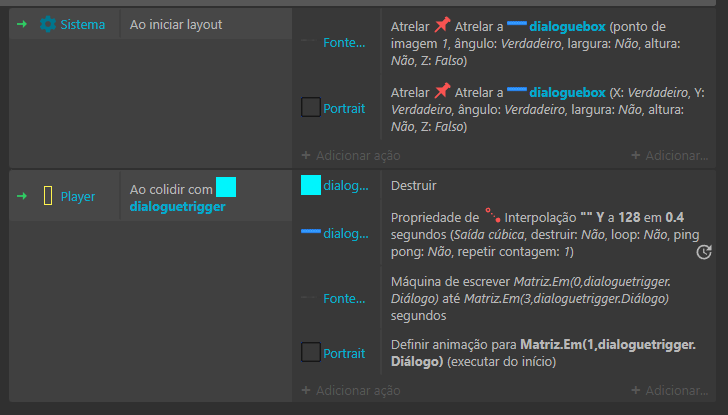Click the yellow Player object icon
Image resolution: width=728 pixels, height=415 pixels.
coord(47,196)
